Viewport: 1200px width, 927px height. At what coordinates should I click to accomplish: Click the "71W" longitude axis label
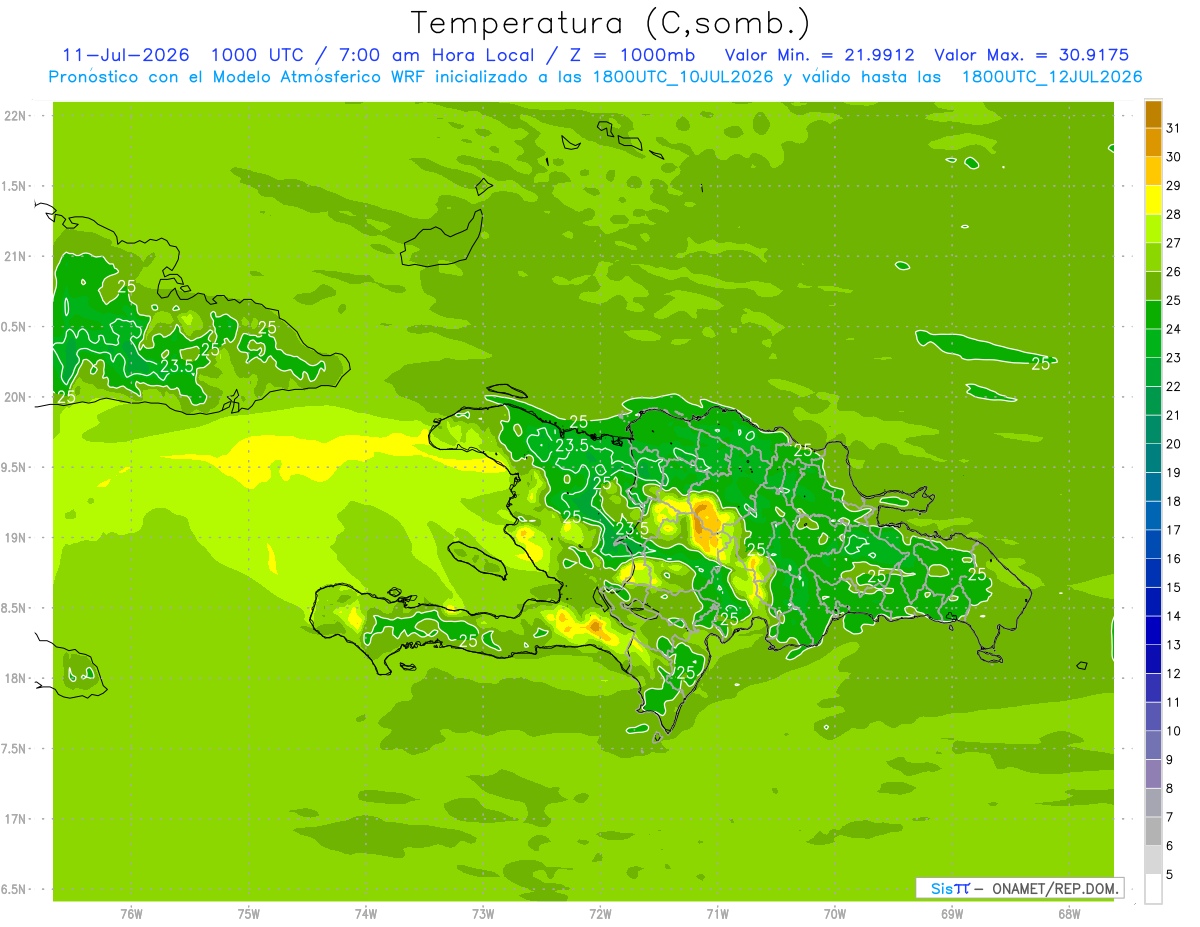(x=717, y=914)
